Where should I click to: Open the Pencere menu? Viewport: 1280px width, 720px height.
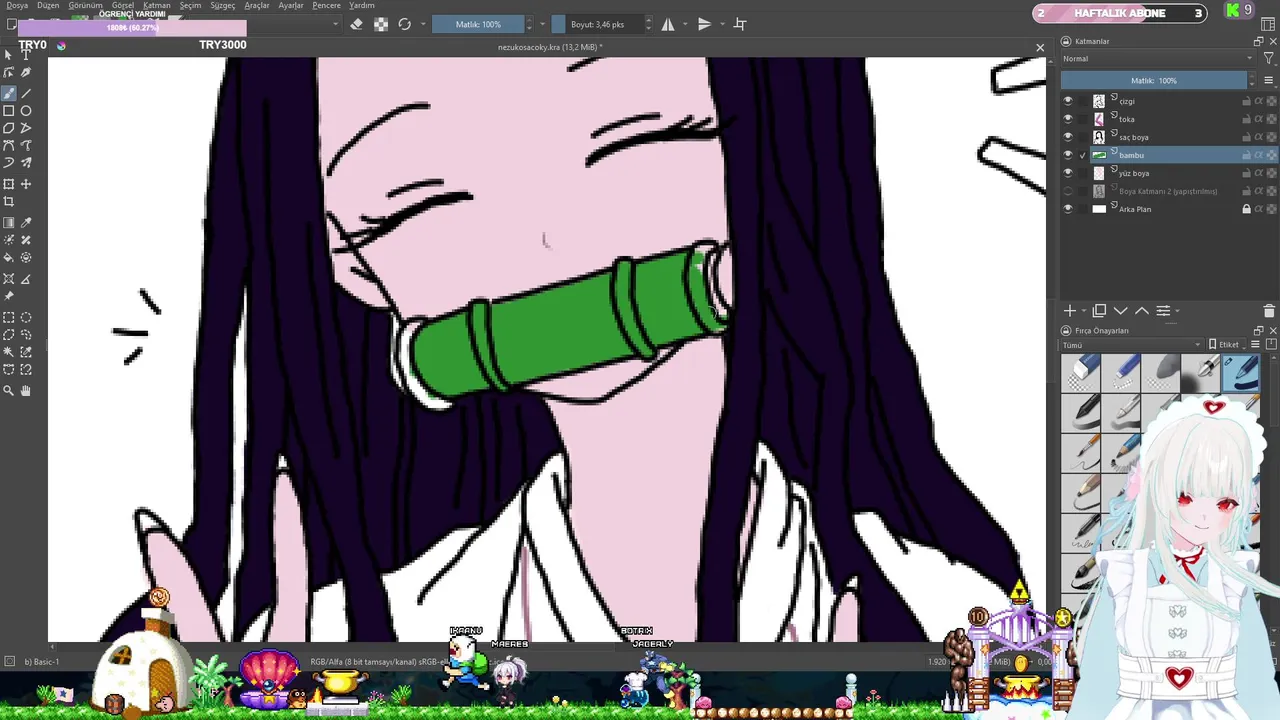pos(326,5)
